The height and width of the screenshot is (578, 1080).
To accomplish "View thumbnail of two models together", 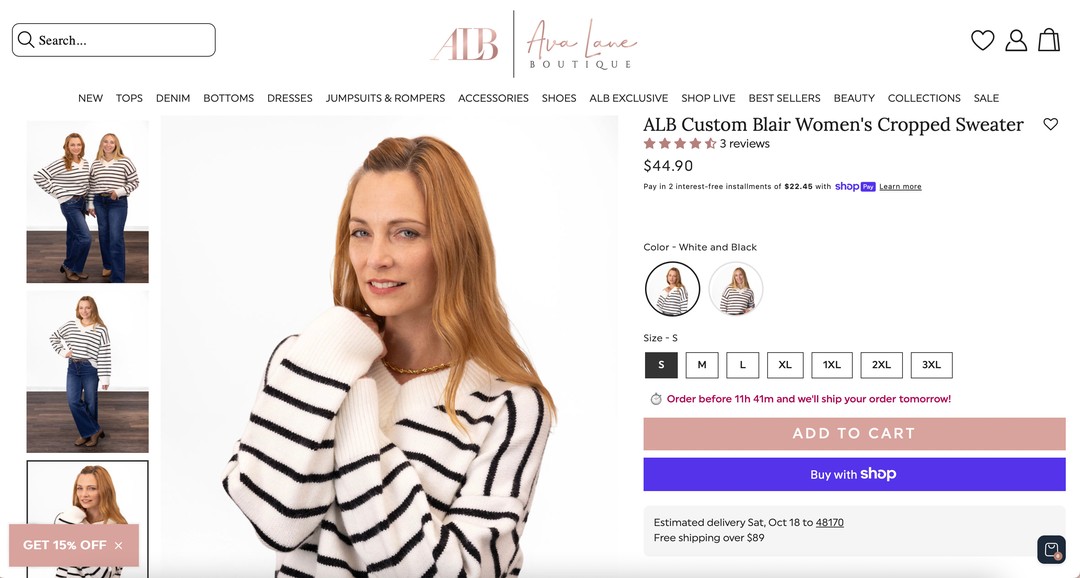I will click(x=87, y=202).
